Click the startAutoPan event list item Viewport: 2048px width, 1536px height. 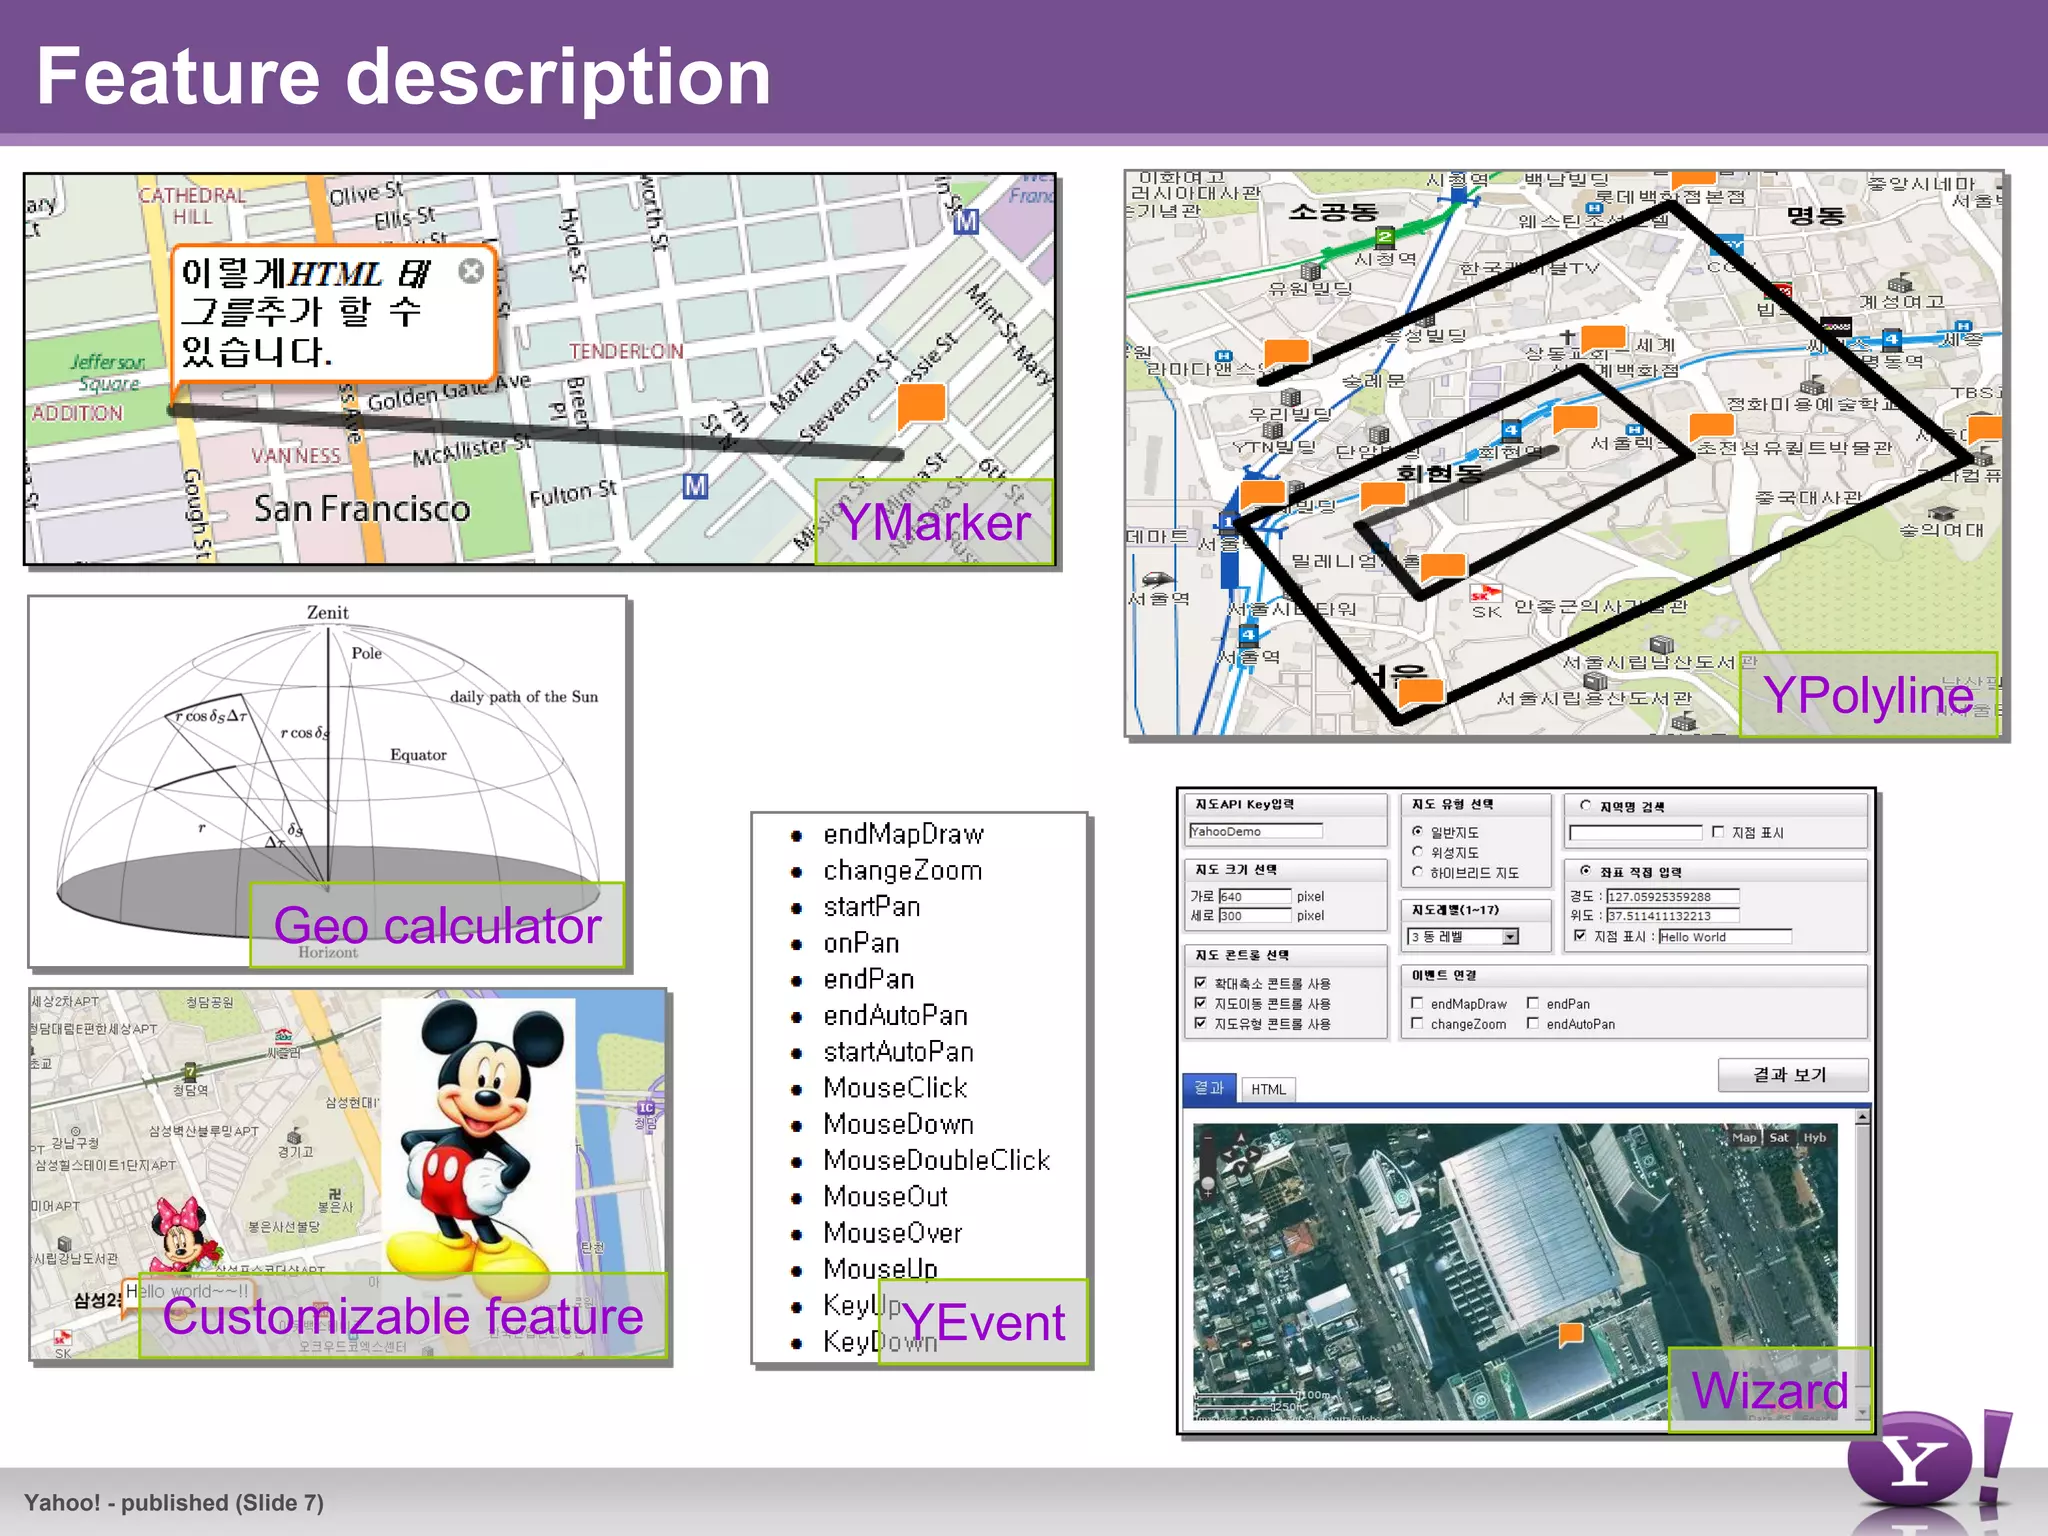coord(898,1052)
